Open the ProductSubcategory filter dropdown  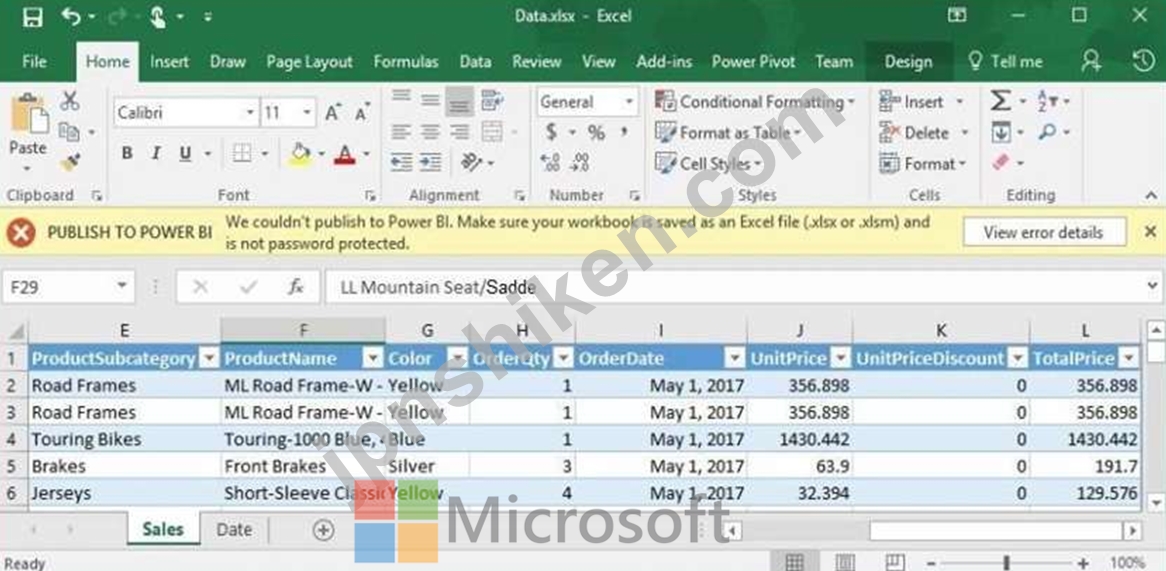click(210, 358)
